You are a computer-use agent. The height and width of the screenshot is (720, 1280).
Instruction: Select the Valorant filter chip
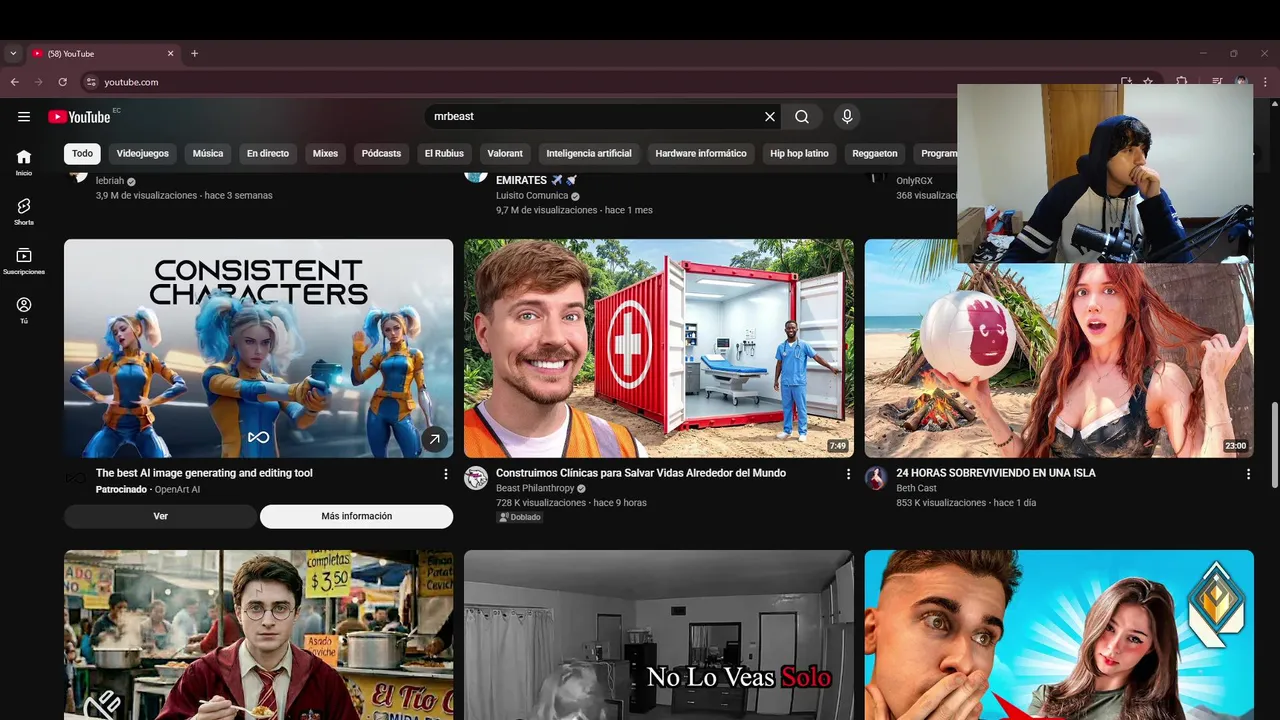coord(505,153)
